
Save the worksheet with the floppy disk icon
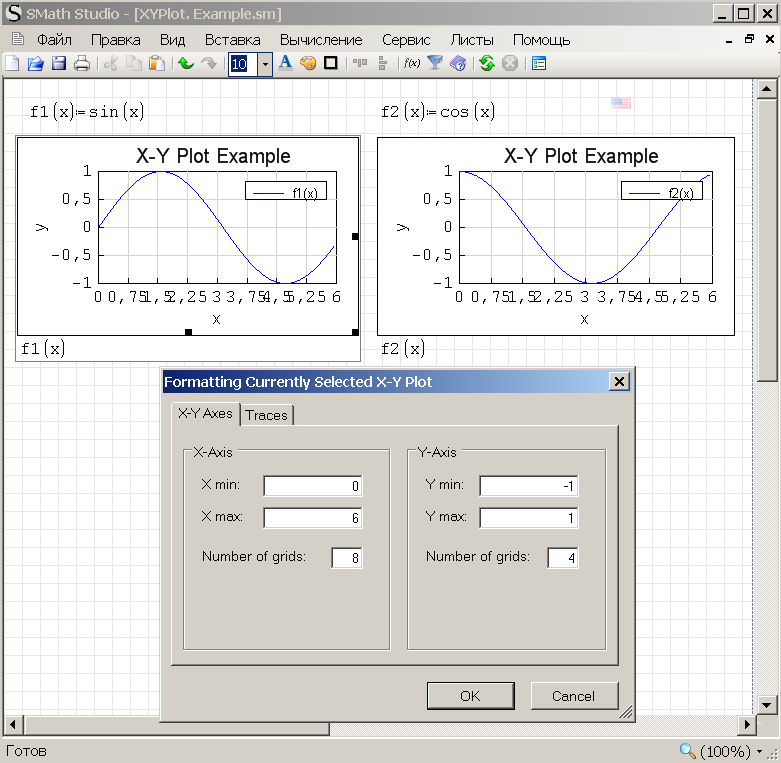tap(59, 64)
